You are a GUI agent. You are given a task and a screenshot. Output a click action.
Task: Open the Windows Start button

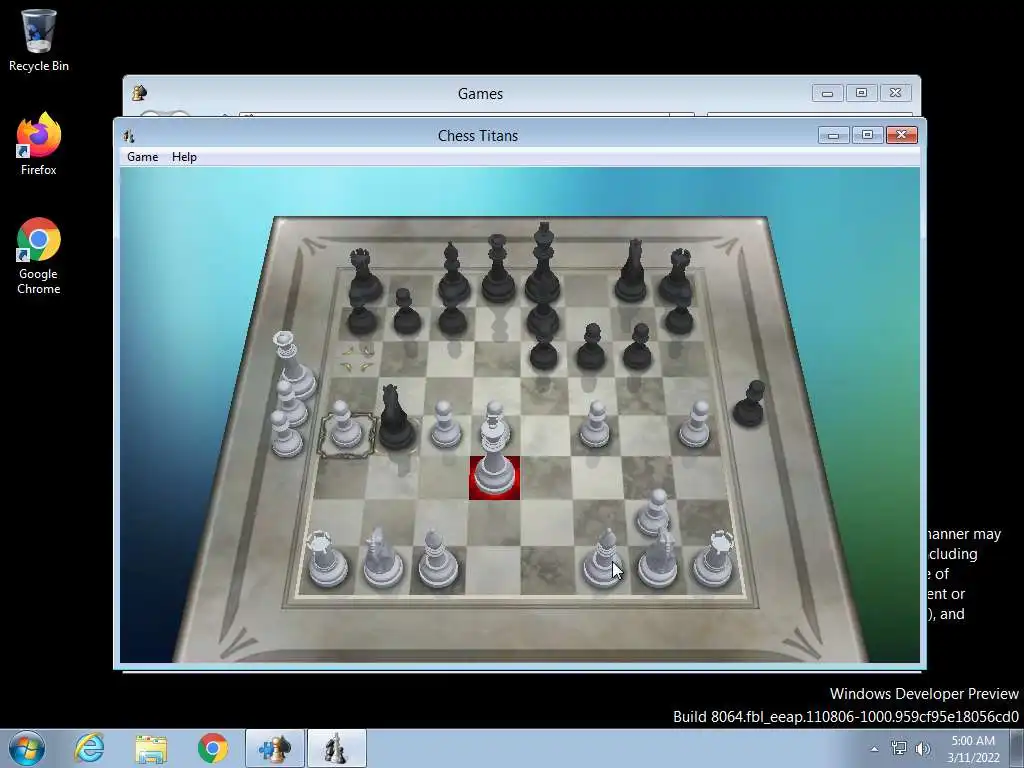[27, 748]
